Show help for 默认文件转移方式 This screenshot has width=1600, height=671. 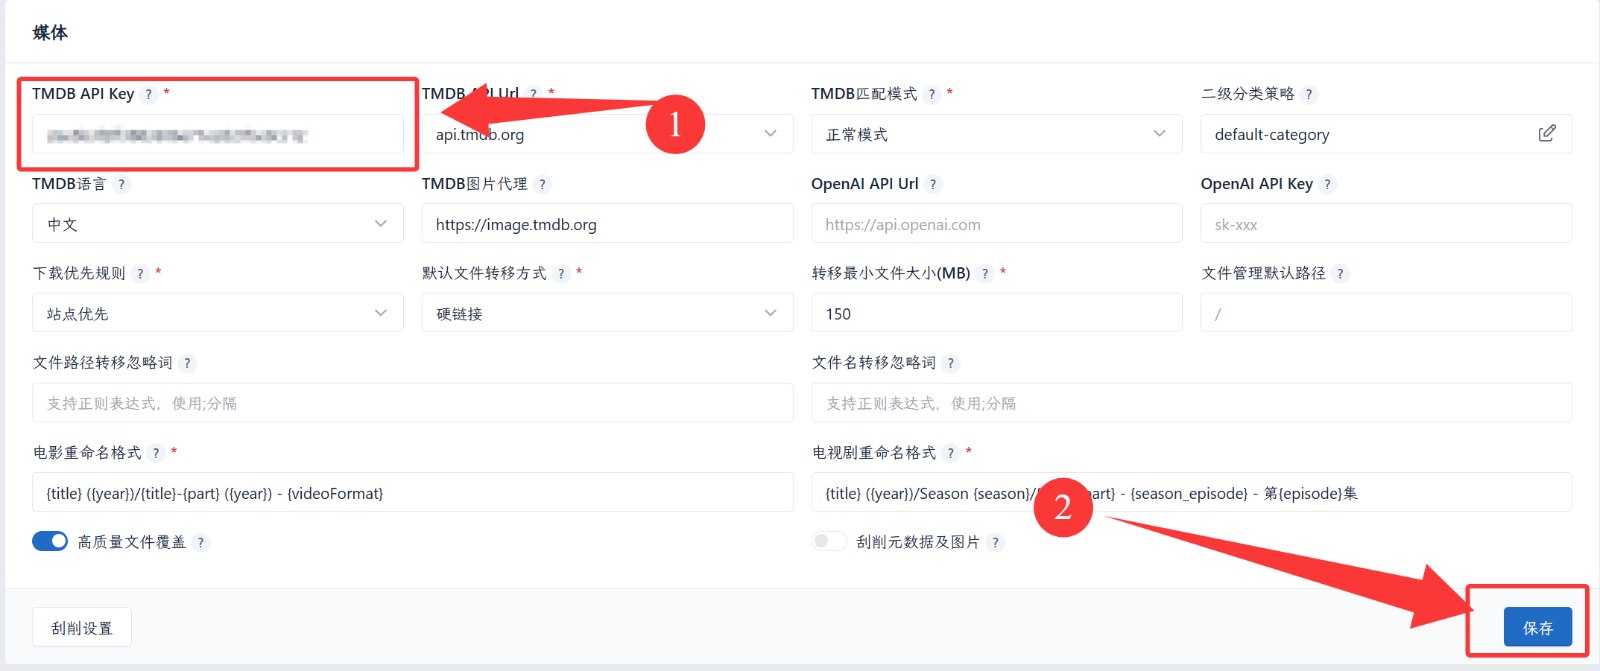[561, 274]
